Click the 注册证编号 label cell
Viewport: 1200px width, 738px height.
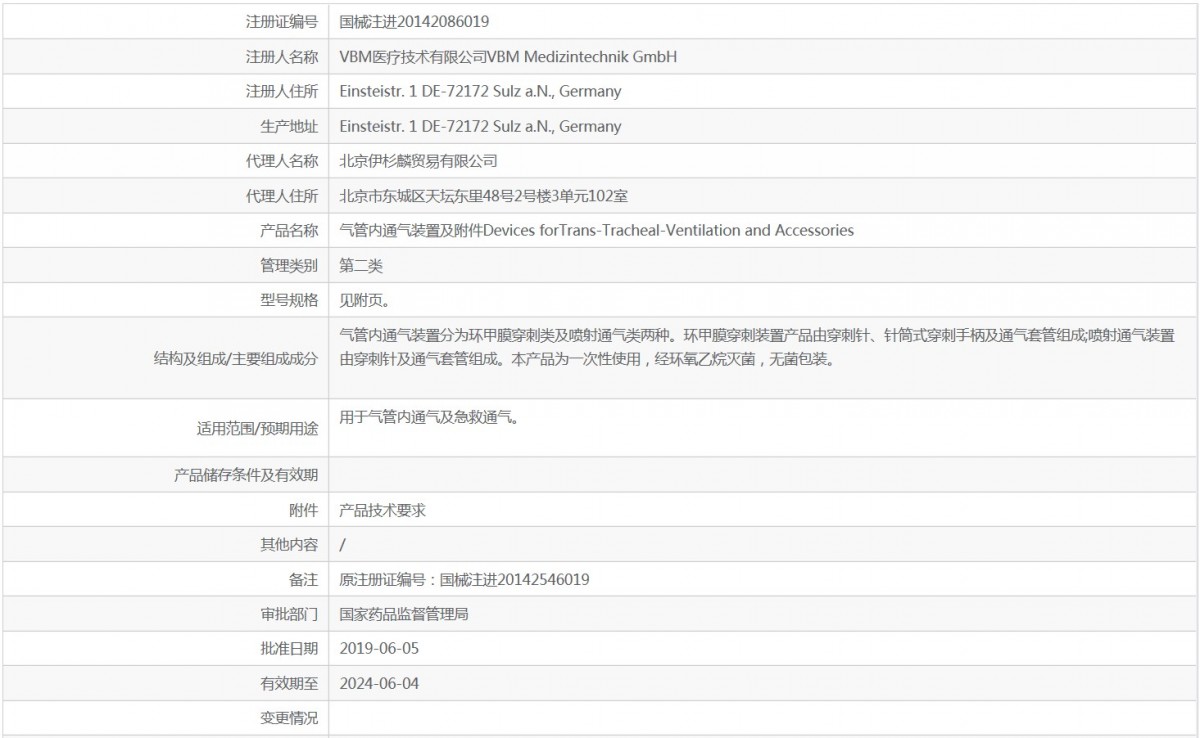point(282,21)
